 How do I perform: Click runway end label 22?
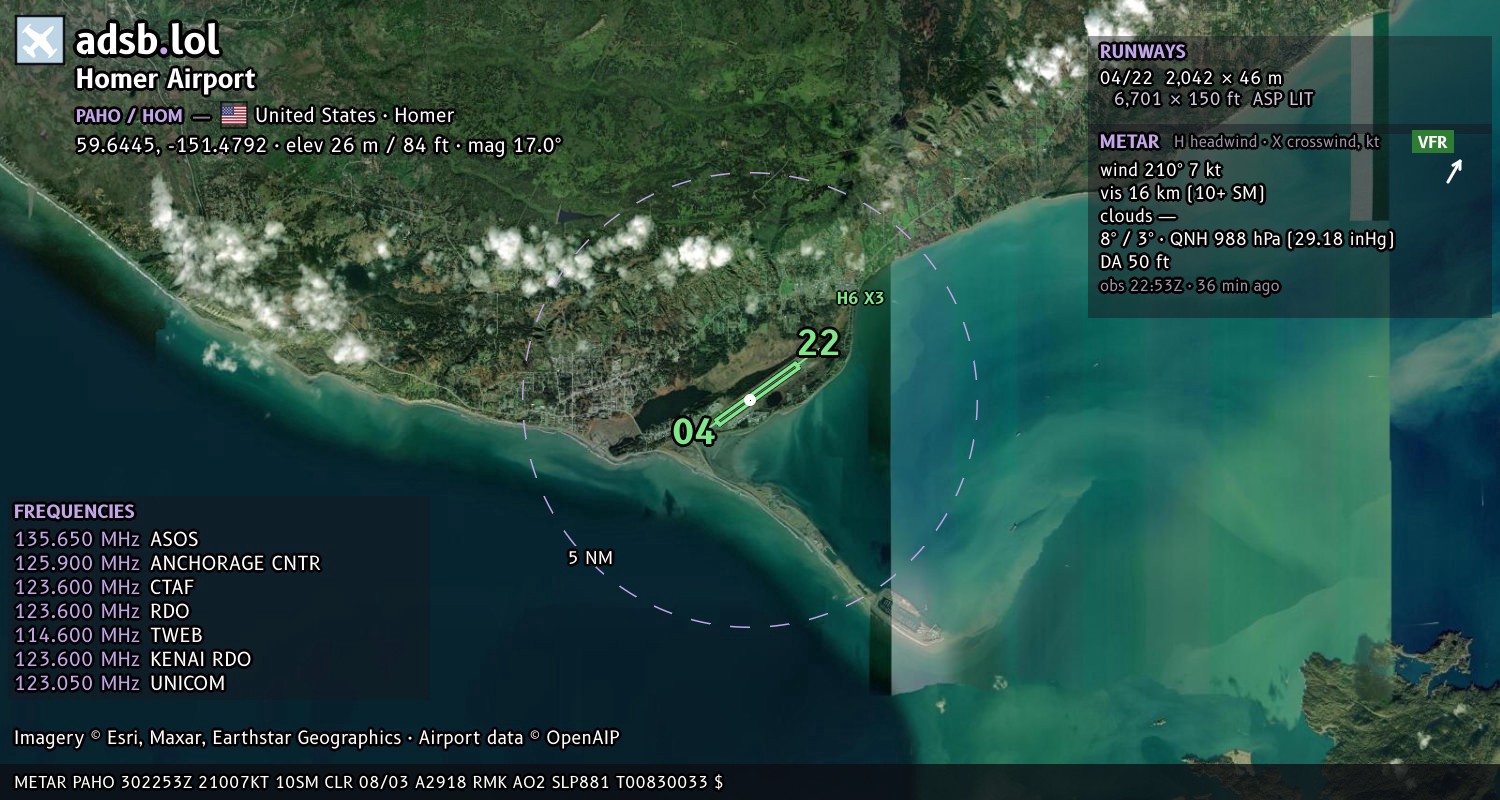tap(818, 343)
